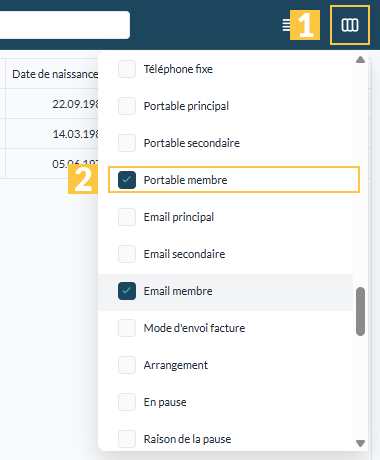
Task: Enable the Arrangement column checkbox
Action: [x=127, y=365]
